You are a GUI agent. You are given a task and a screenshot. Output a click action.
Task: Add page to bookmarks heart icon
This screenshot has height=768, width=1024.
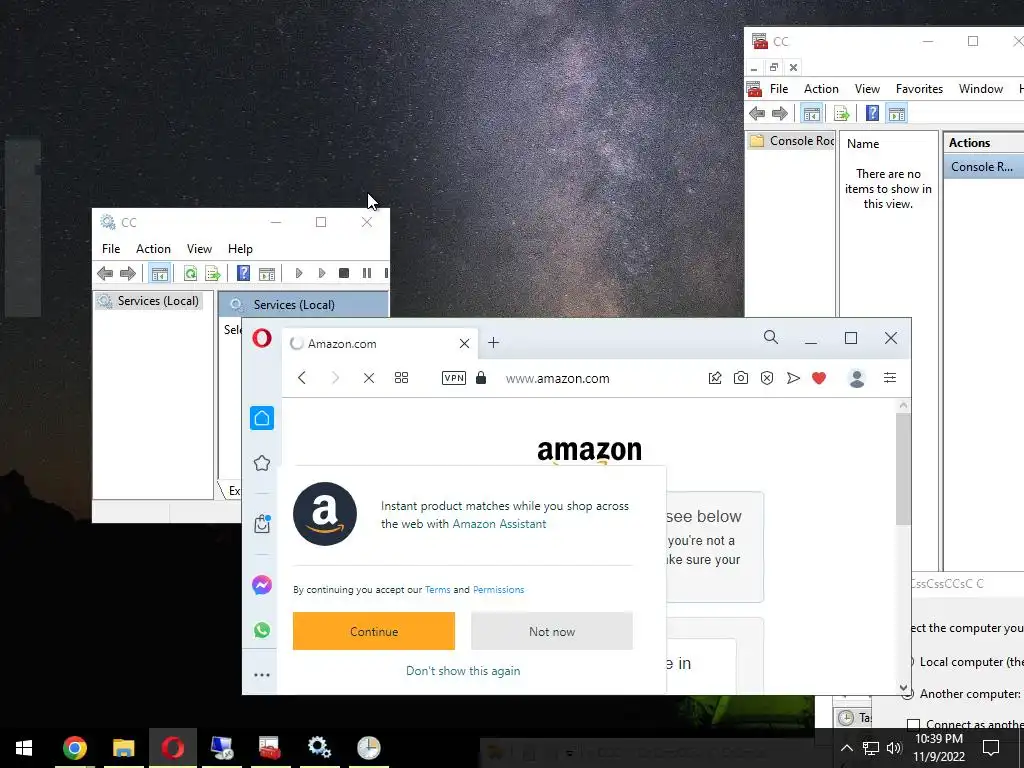[819, 378]
